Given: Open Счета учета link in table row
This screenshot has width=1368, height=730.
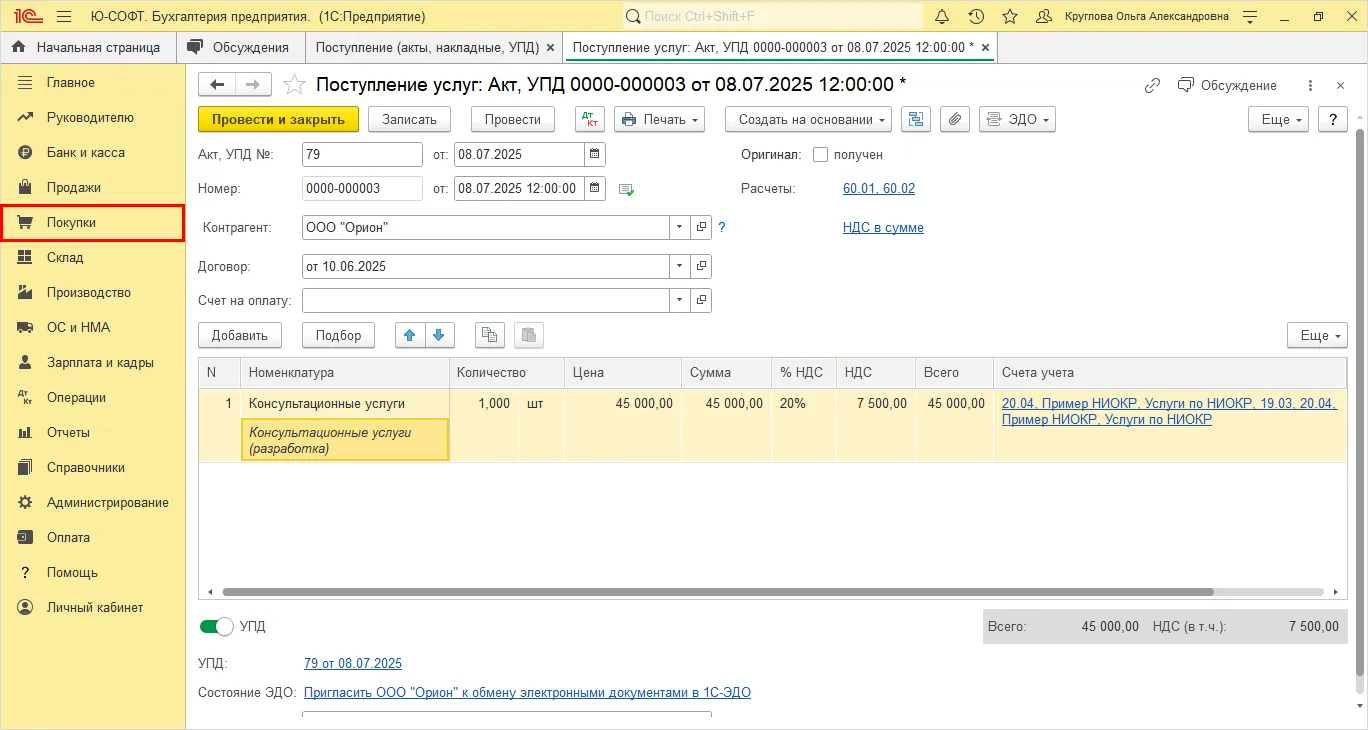Looking at the screenshot, I should coord(1169,411).
